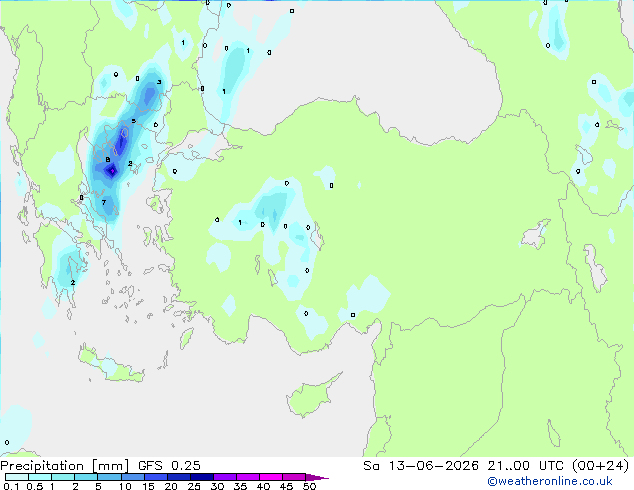Click the 'GFS 0.25' model label
This screenshot has height=490, width=634.
coord(169,466)
